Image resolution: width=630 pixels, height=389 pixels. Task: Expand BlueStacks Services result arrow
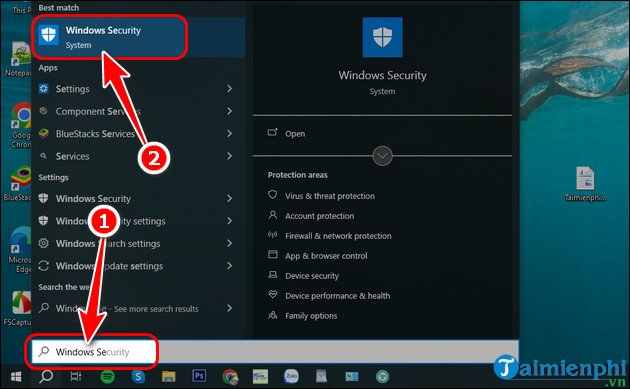click(229, 133)
